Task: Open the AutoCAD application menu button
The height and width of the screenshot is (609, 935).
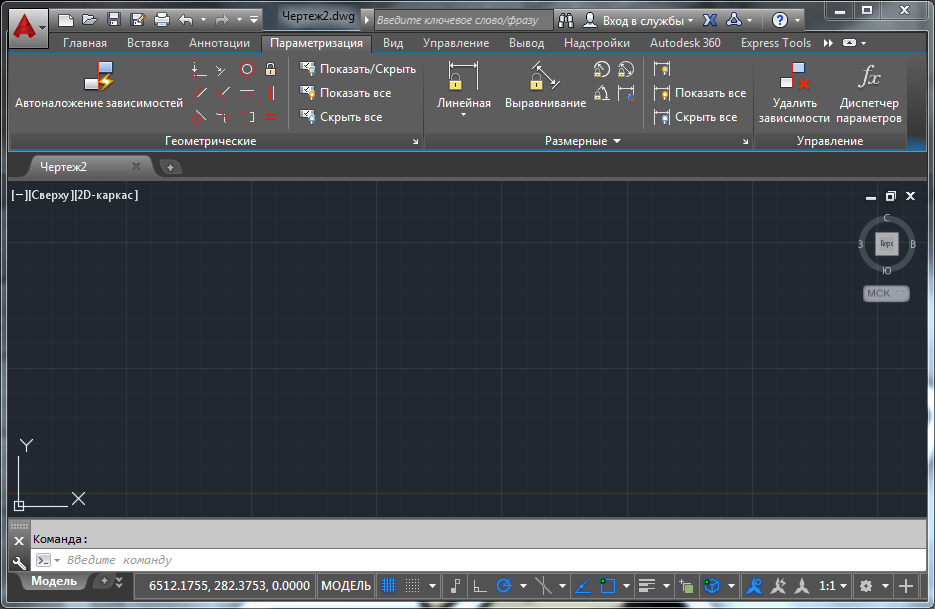Action: (28, 26)
